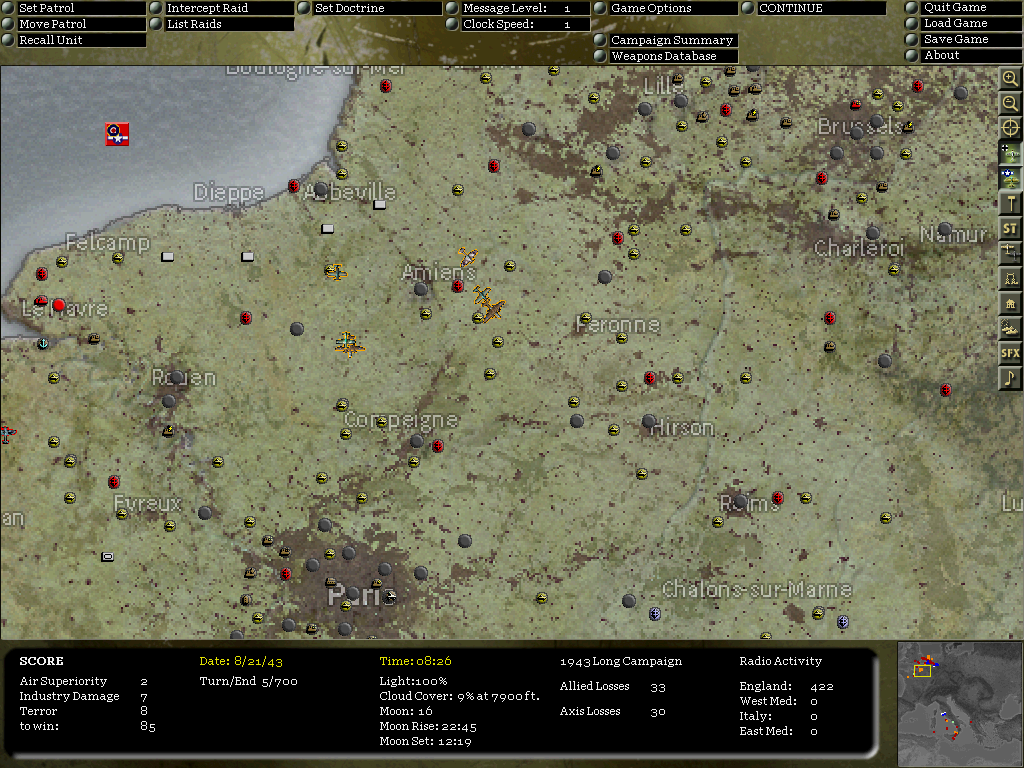Toggle the music note button
This screenshot has width=1024, height=768.
coord(1010,378)
